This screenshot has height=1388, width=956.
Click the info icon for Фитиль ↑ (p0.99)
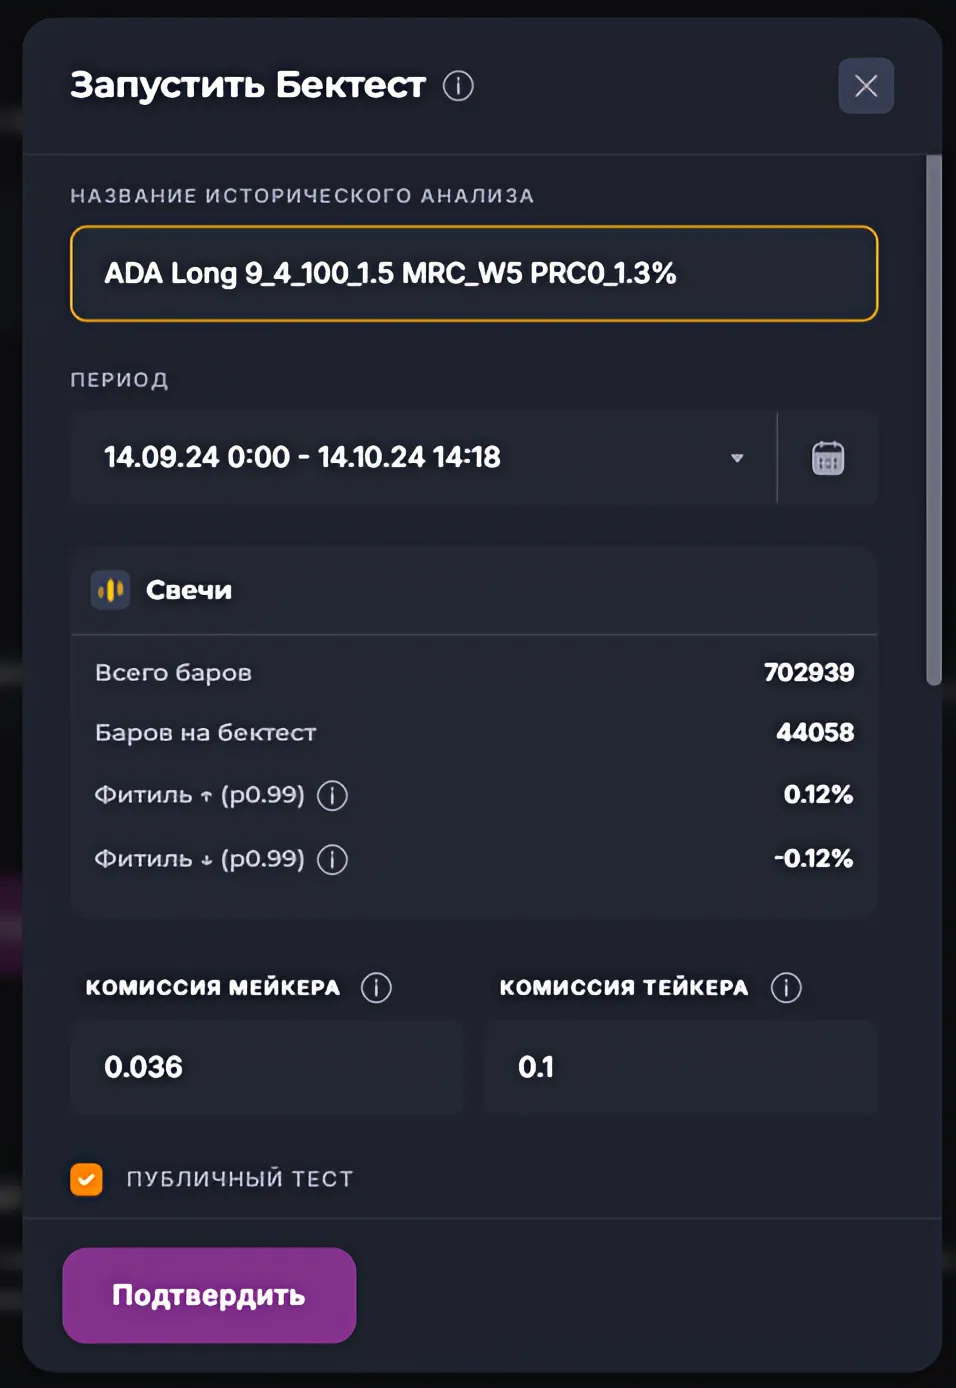[332, 795]
